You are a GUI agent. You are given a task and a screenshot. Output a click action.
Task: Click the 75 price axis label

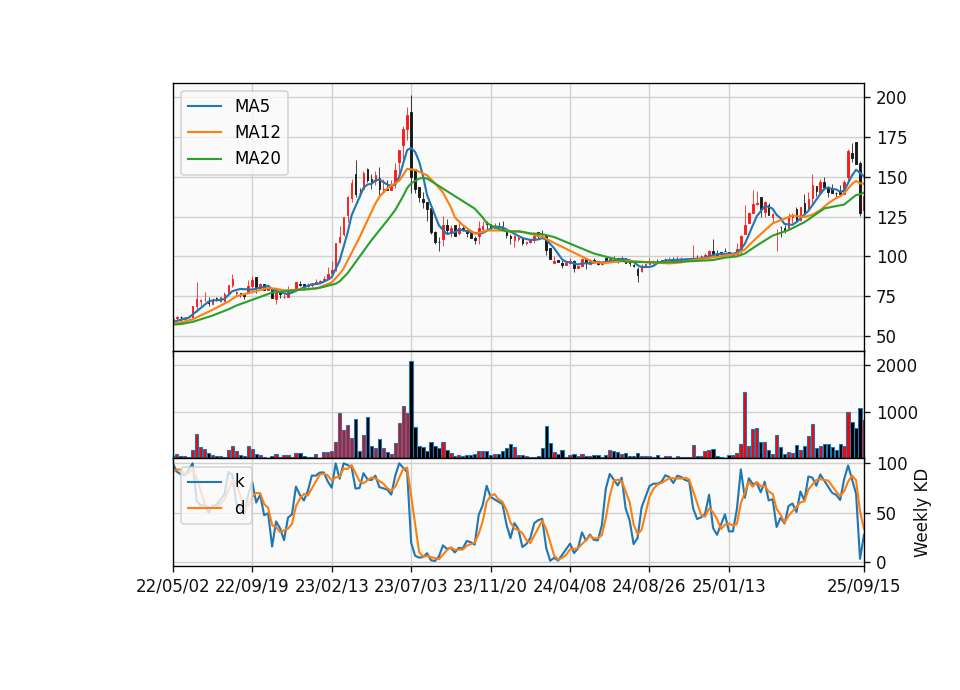887,297
